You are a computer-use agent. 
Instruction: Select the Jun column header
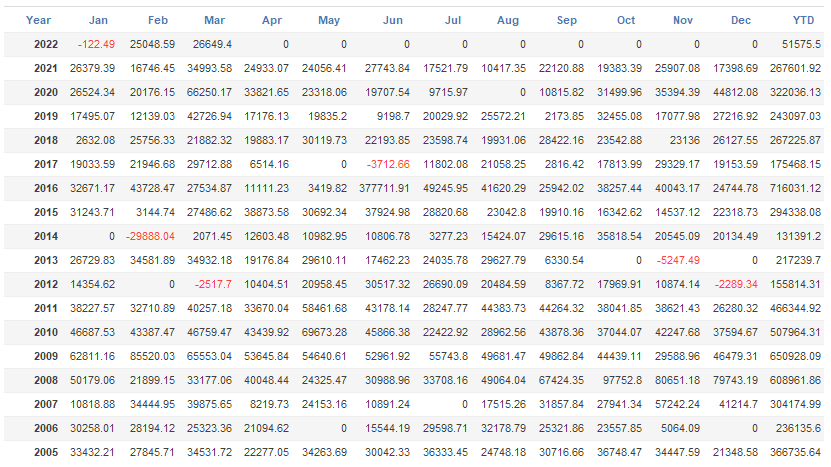[x=393, y=20]
